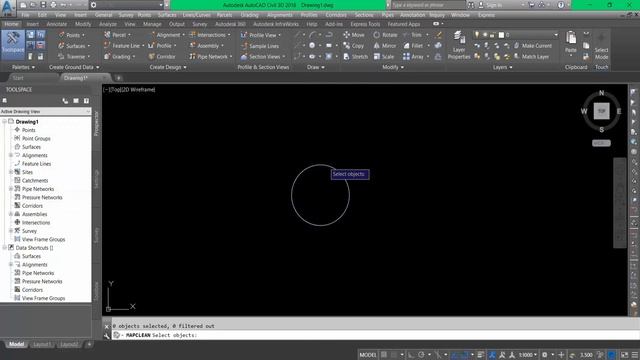Click the customization menu icon in status bar
This screenshot has width=640, height=360.
click(635, 355)
